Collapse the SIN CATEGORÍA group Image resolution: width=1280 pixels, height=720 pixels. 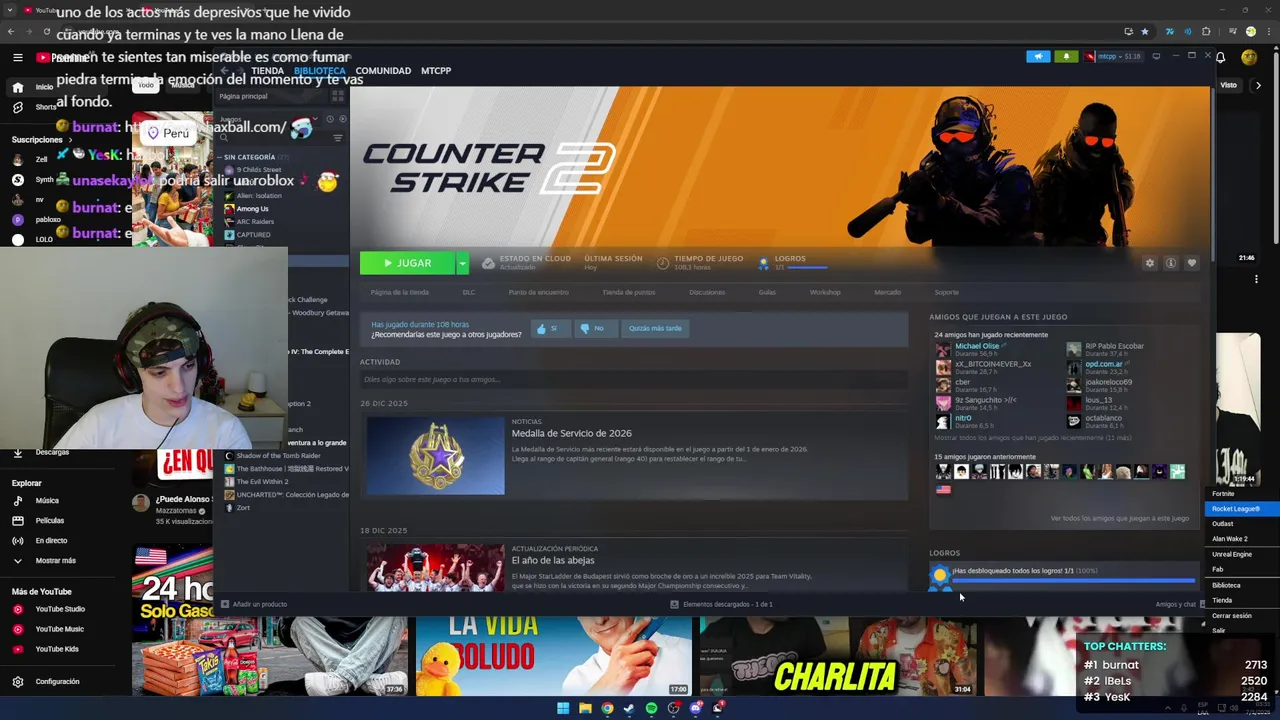click(x=248, y=157)
